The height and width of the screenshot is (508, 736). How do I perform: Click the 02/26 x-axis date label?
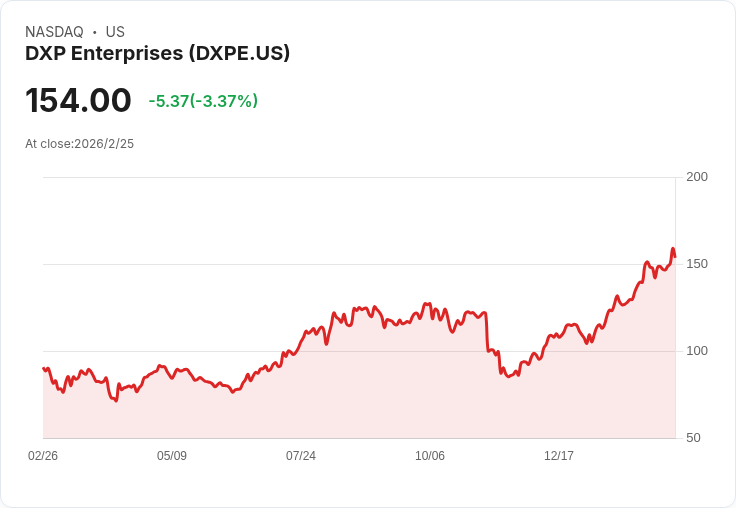click(43, 455)
